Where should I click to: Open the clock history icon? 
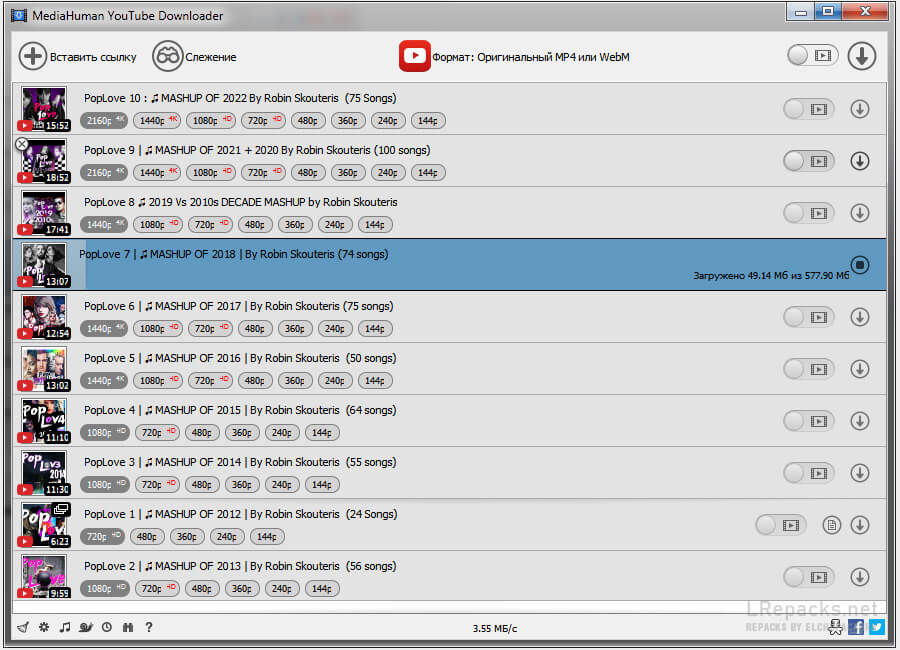(x=106, y=627)
